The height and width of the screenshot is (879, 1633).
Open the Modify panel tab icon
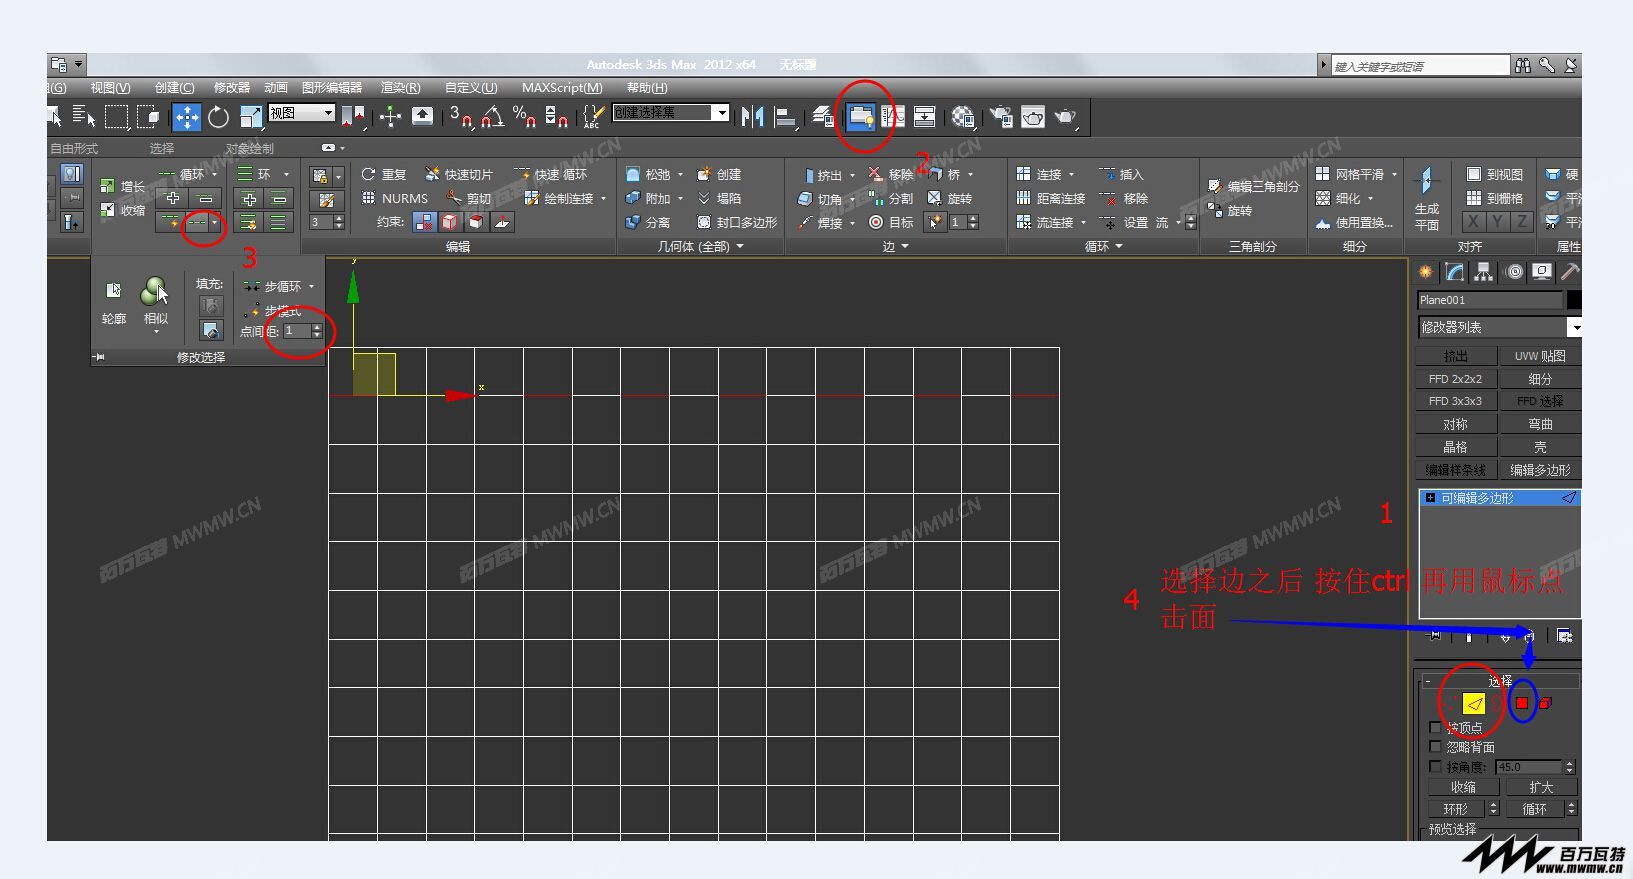(1455, 272)
